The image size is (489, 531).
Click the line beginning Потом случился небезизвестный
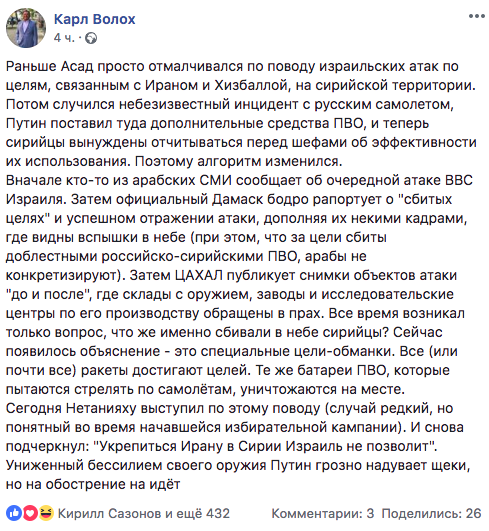(230, 104)
